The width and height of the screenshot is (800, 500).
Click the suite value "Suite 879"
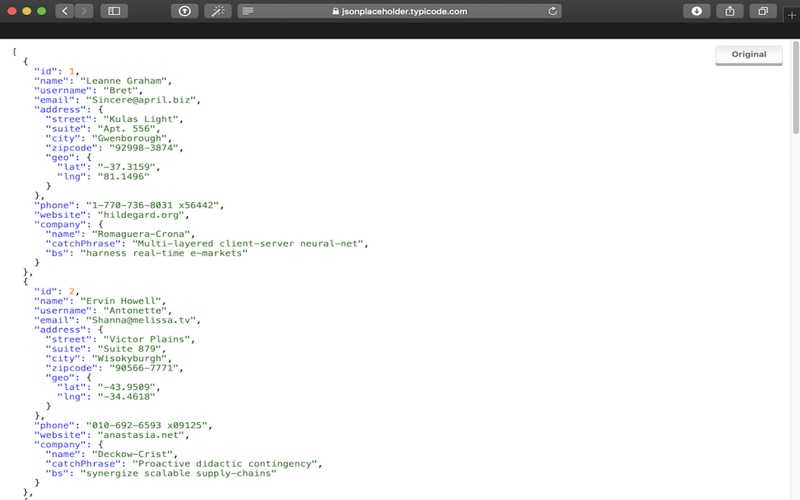(x=130, y=349)
